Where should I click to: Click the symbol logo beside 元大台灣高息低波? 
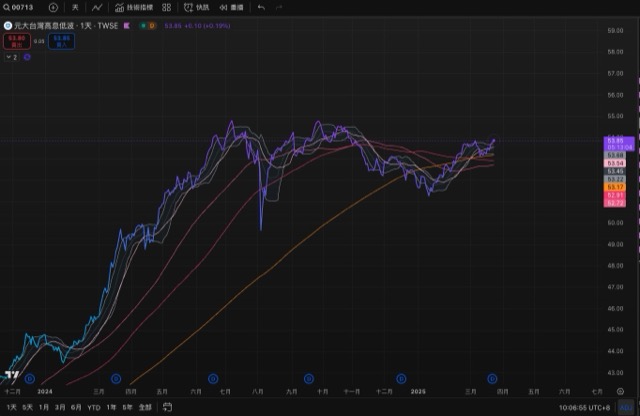8,26
